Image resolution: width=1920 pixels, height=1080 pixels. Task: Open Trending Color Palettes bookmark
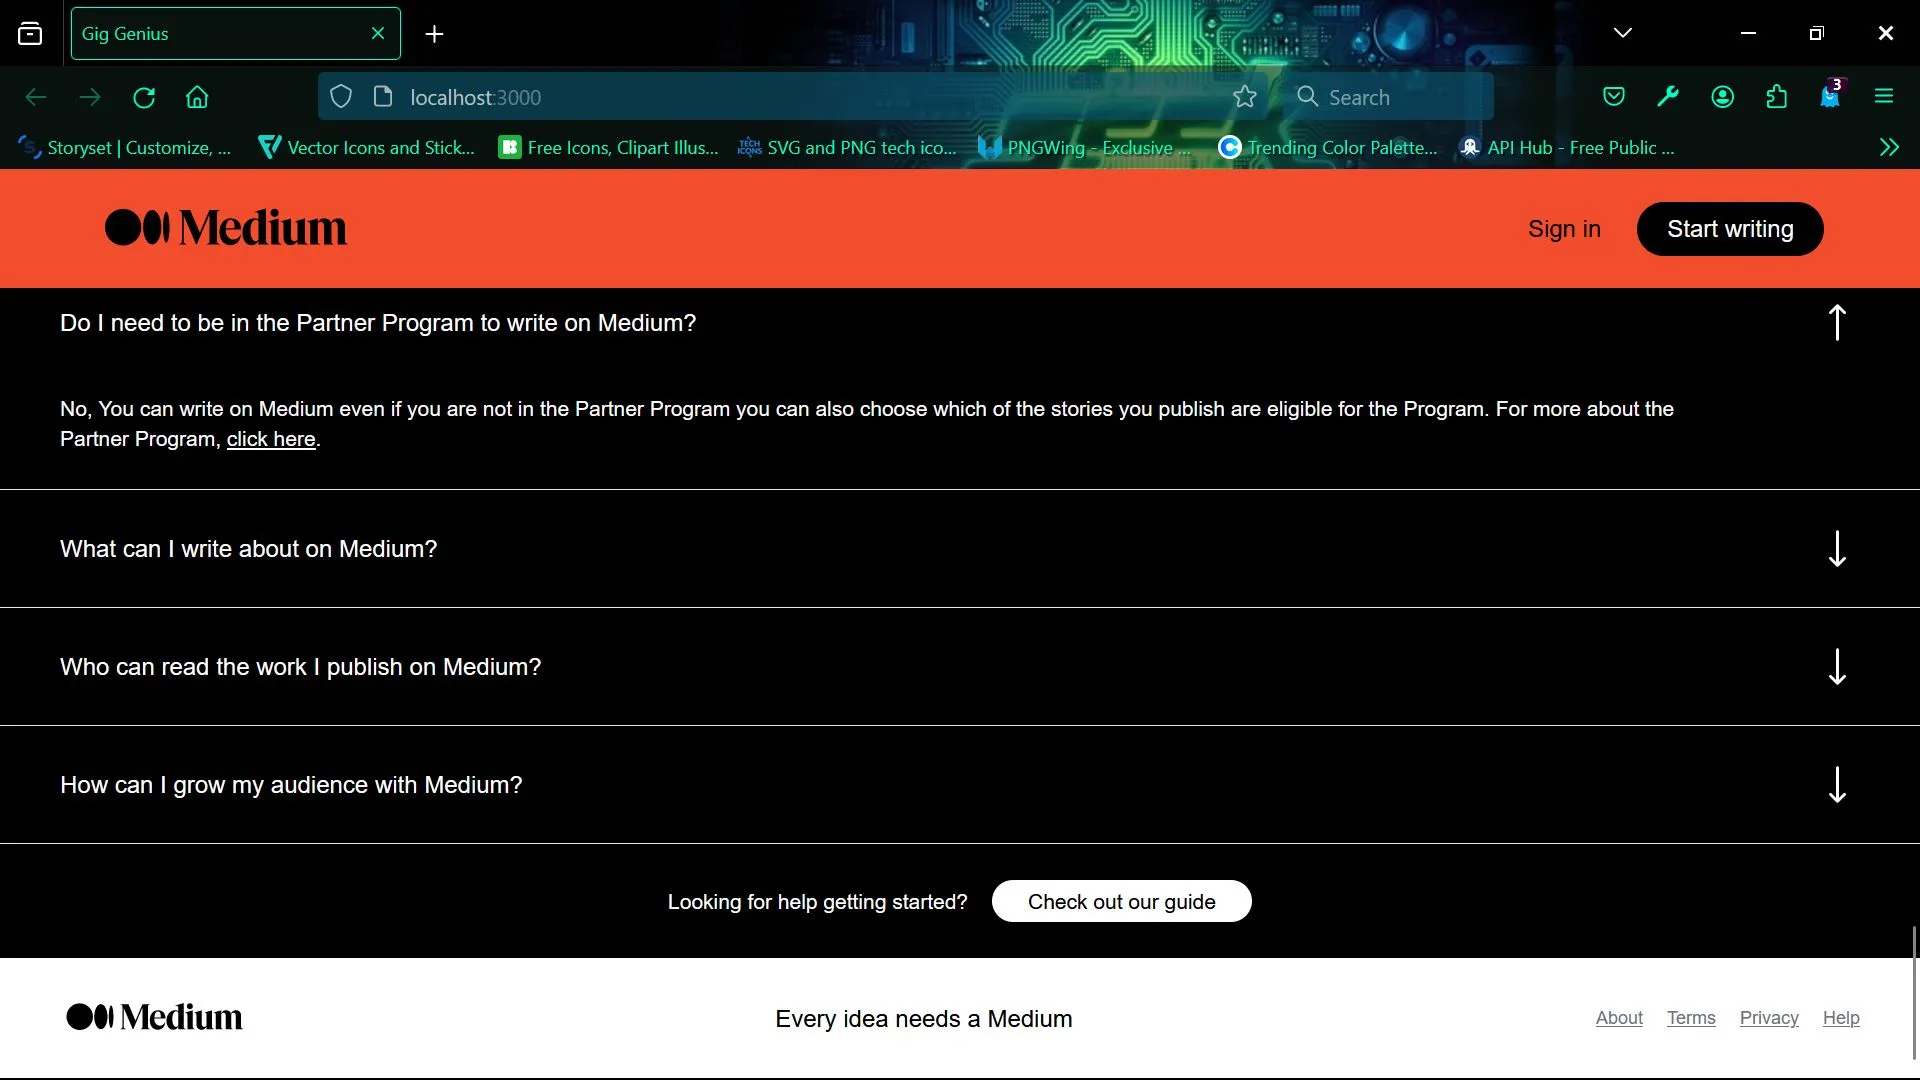click(1327, 148)
